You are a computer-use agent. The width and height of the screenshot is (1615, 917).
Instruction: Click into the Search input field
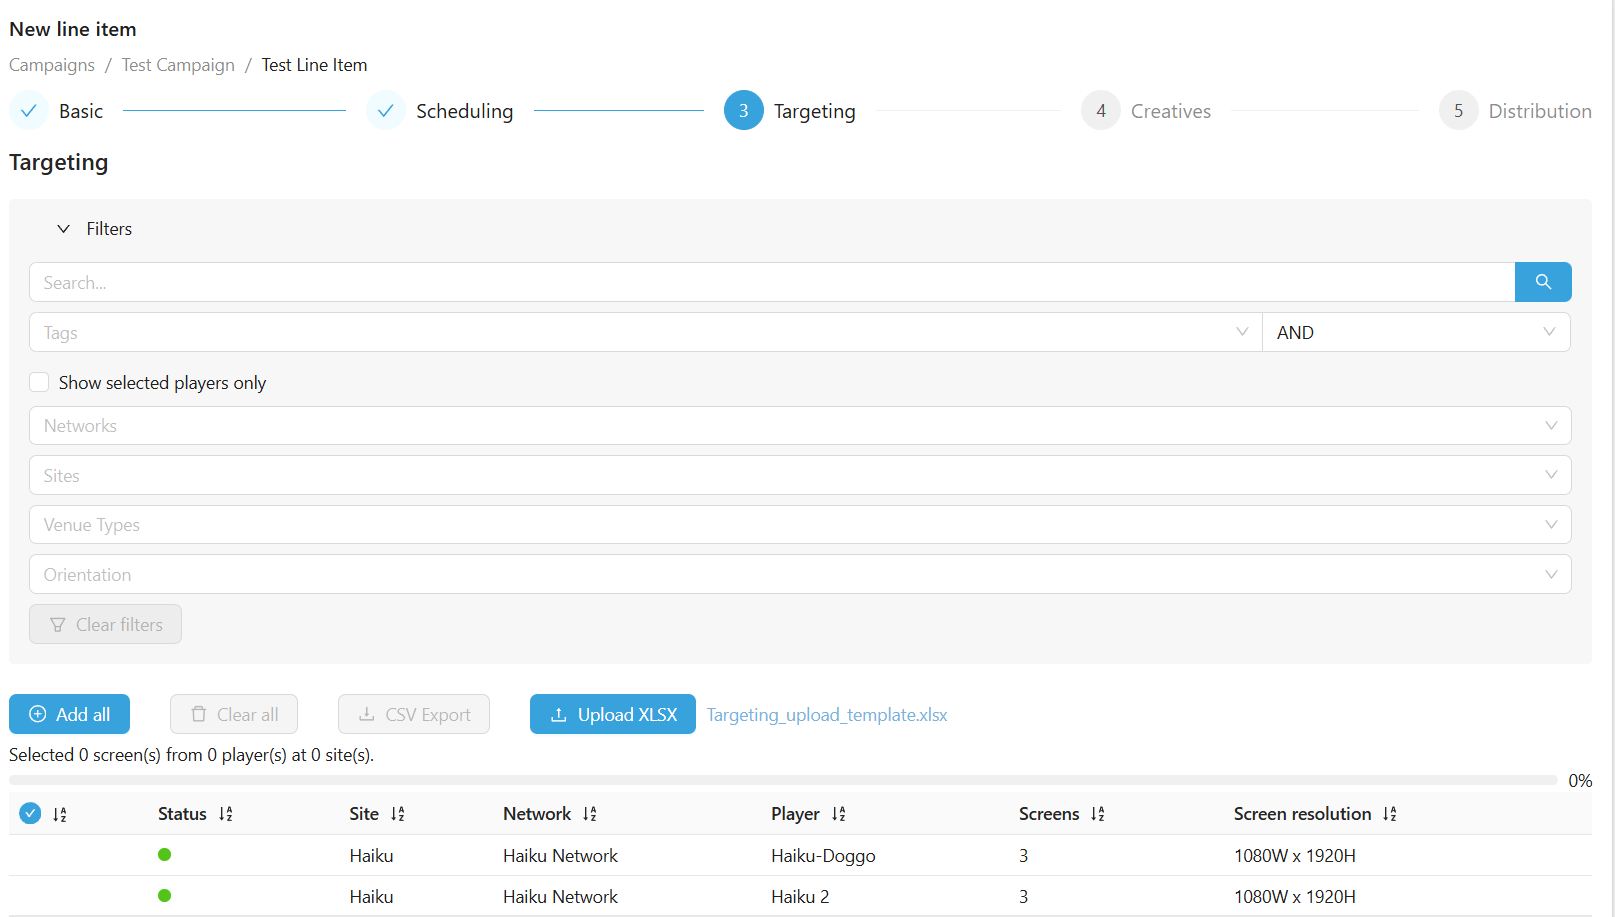771,282
